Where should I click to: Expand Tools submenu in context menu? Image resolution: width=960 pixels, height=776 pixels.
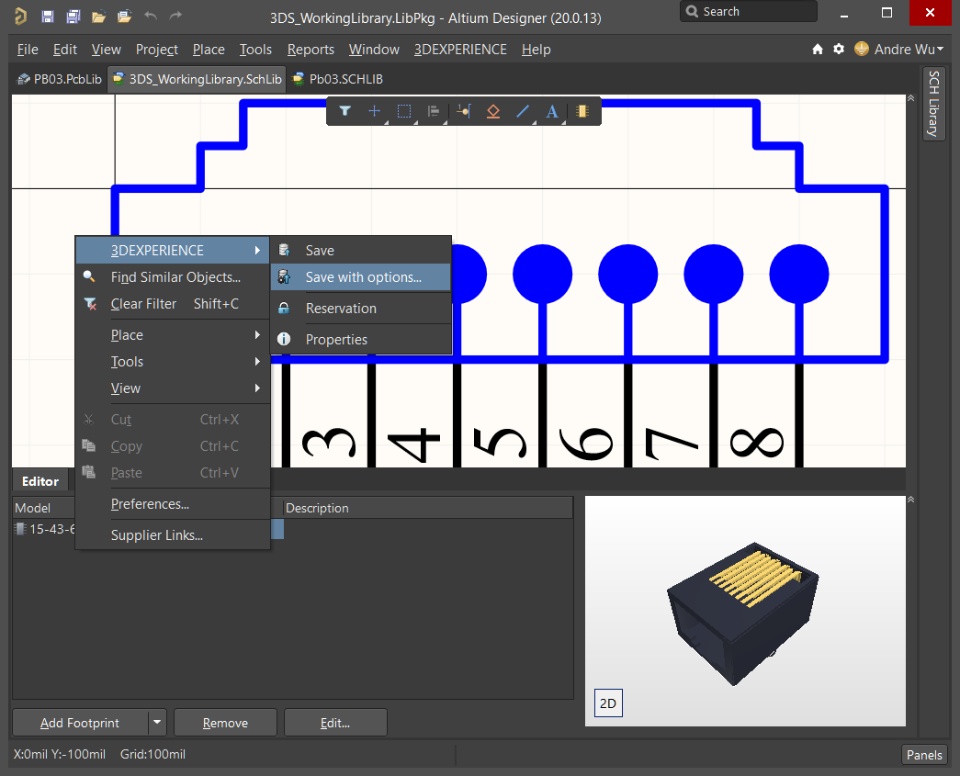coord(172,361)
